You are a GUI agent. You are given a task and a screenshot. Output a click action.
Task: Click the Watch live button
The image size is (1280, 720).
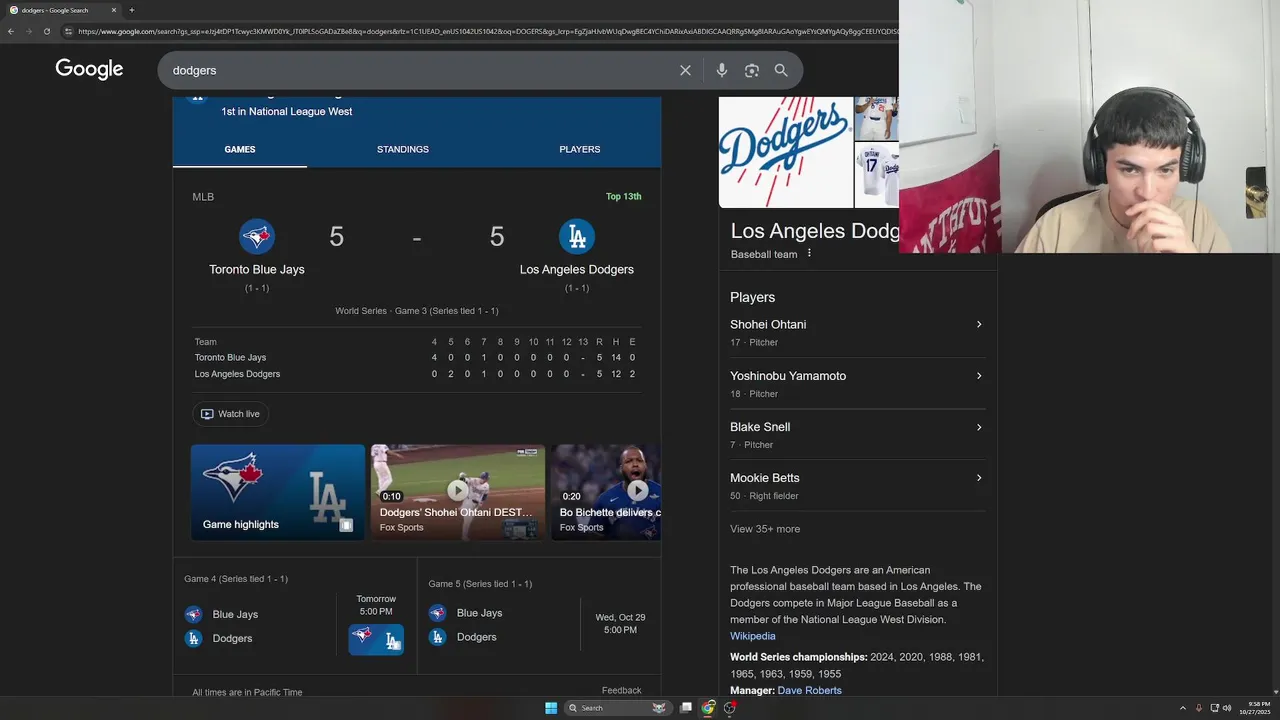coord(231,414)
